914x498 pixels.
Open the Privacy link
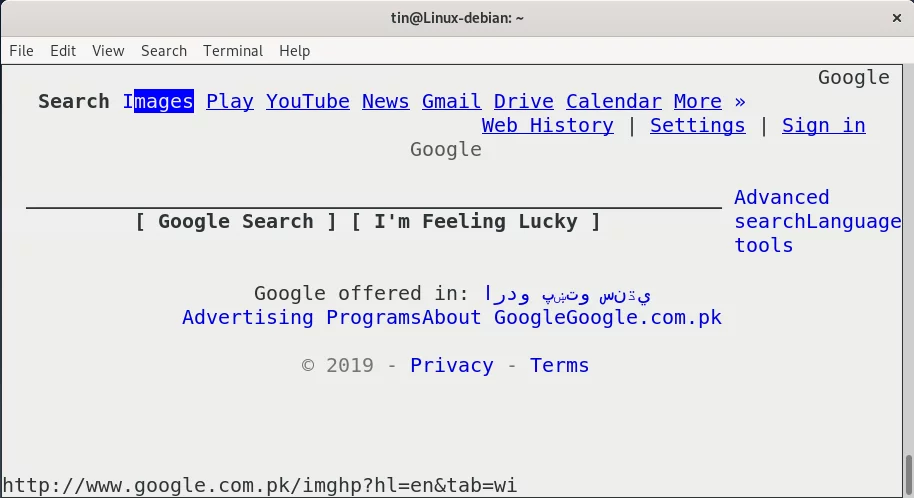click(x=452, y=365)
